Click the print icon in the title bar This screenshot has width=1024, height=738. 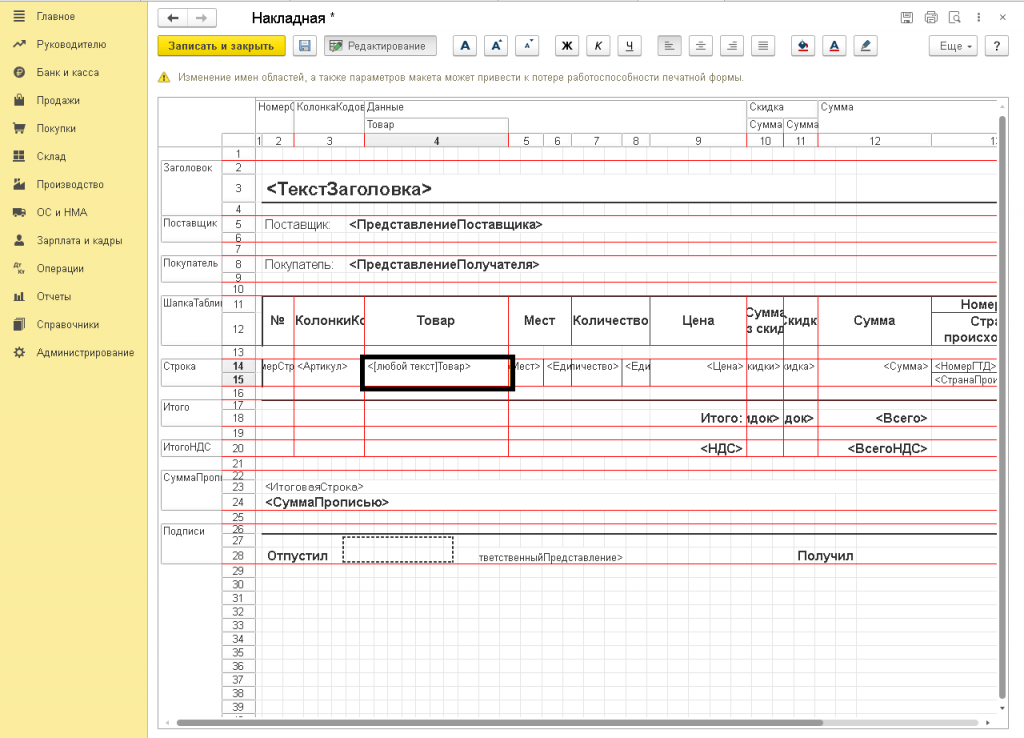(x=931, y=17)
